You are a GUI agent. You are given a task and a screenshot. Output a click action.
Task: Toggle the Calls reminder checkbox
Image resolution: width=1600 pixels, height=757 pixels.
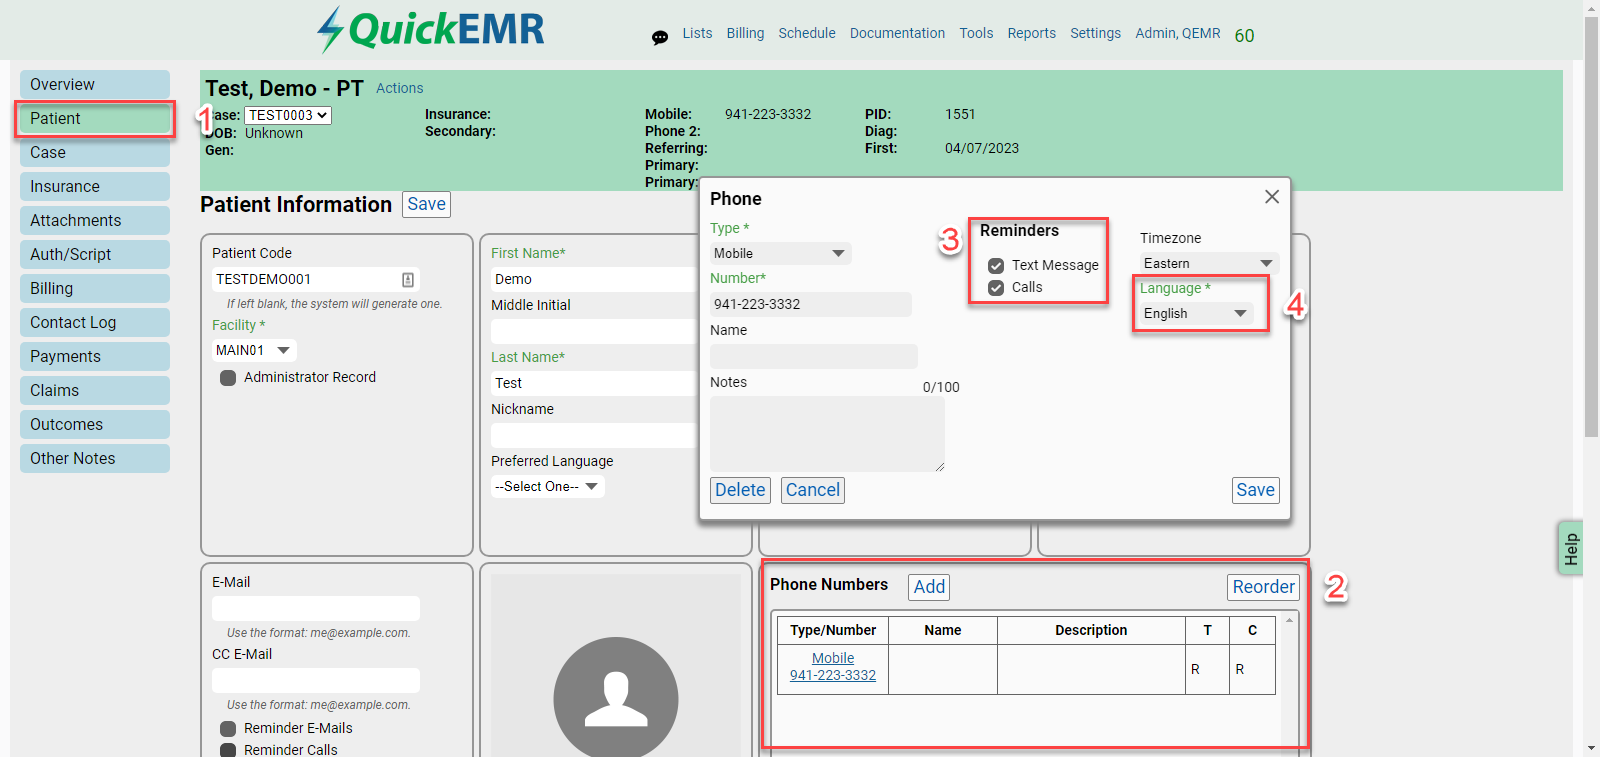pyautogui.click(x=996, y=288)
